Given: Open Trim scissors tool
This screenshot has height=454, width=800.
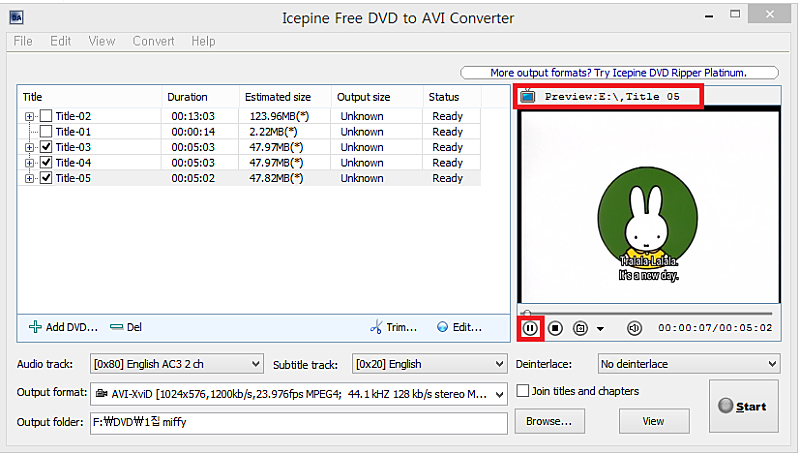Looking at the screenshot, I should [393, 327].
